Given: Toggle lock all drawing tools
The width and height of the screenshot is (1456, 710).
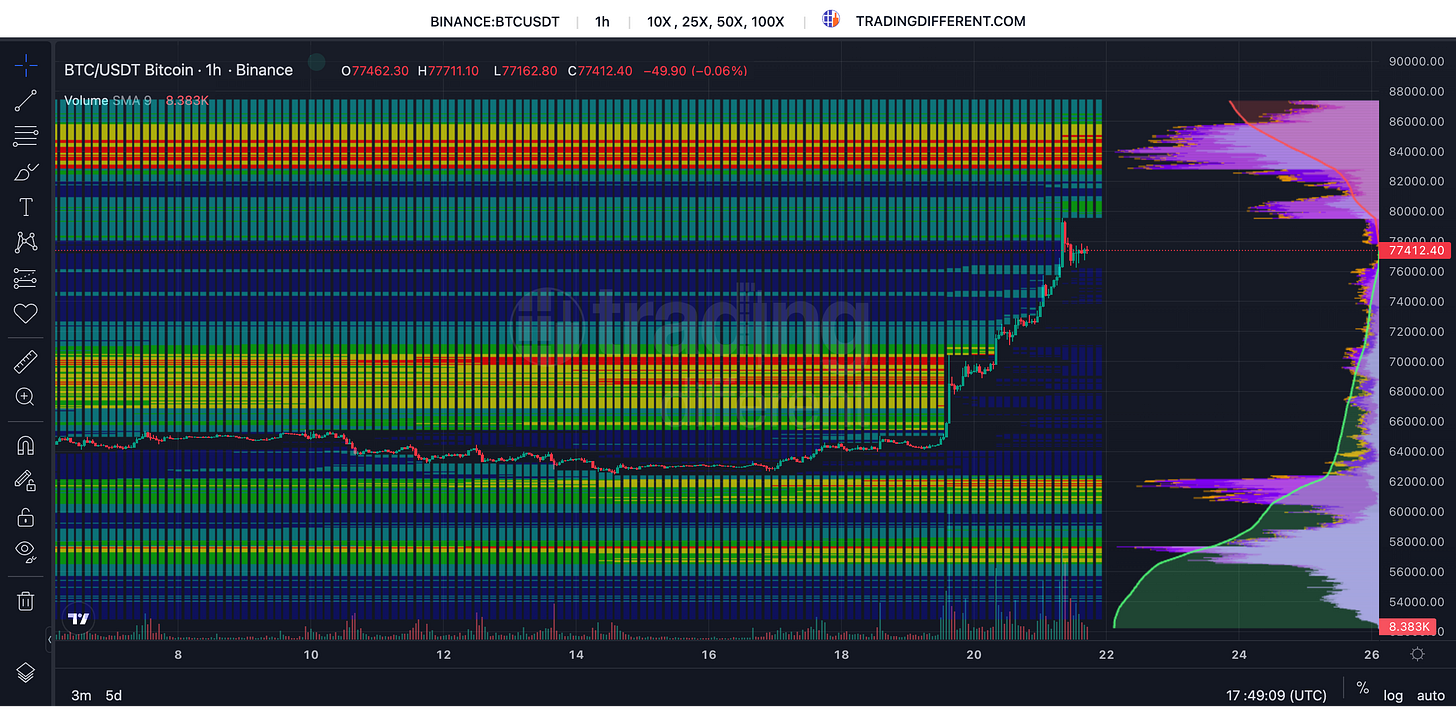Looking at the screenshot, I should coord(25,517).
